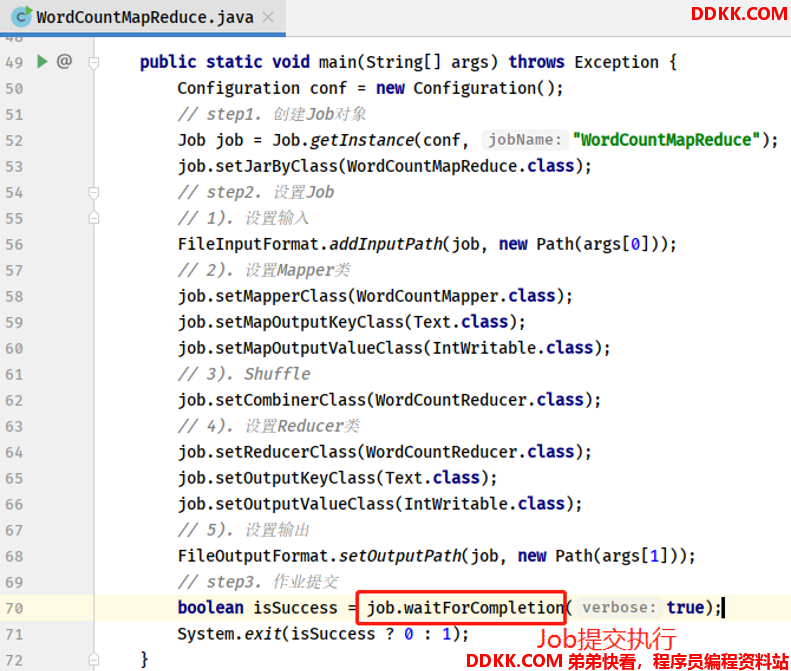Collapse the comment fold marker on line 54

94,193
